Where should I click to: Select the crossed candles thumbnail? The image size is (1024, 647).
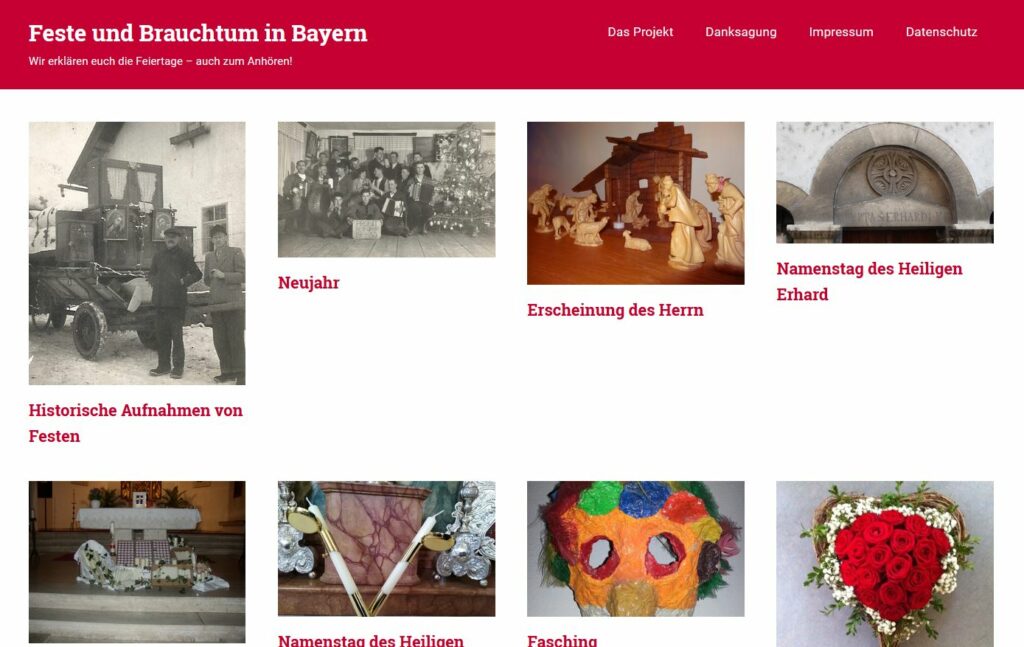pos(387,549)
